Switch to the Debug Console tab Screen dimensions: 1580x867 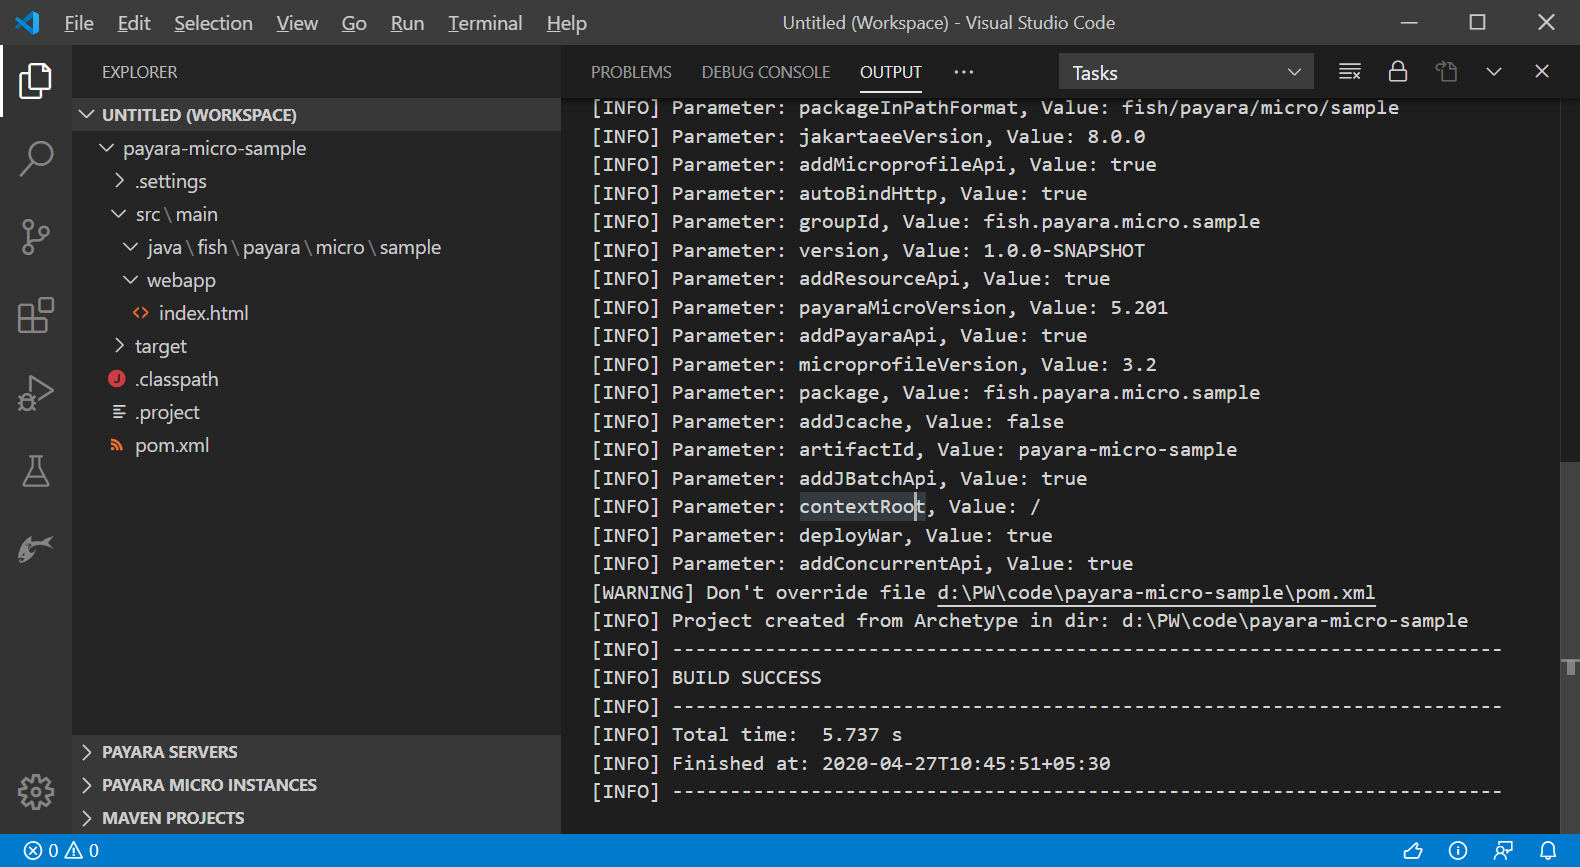point(766,72)
